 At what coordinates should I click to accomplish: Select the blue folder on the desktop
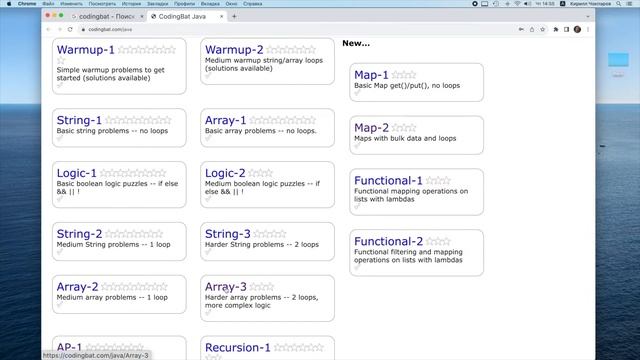(x=618, y=60)
